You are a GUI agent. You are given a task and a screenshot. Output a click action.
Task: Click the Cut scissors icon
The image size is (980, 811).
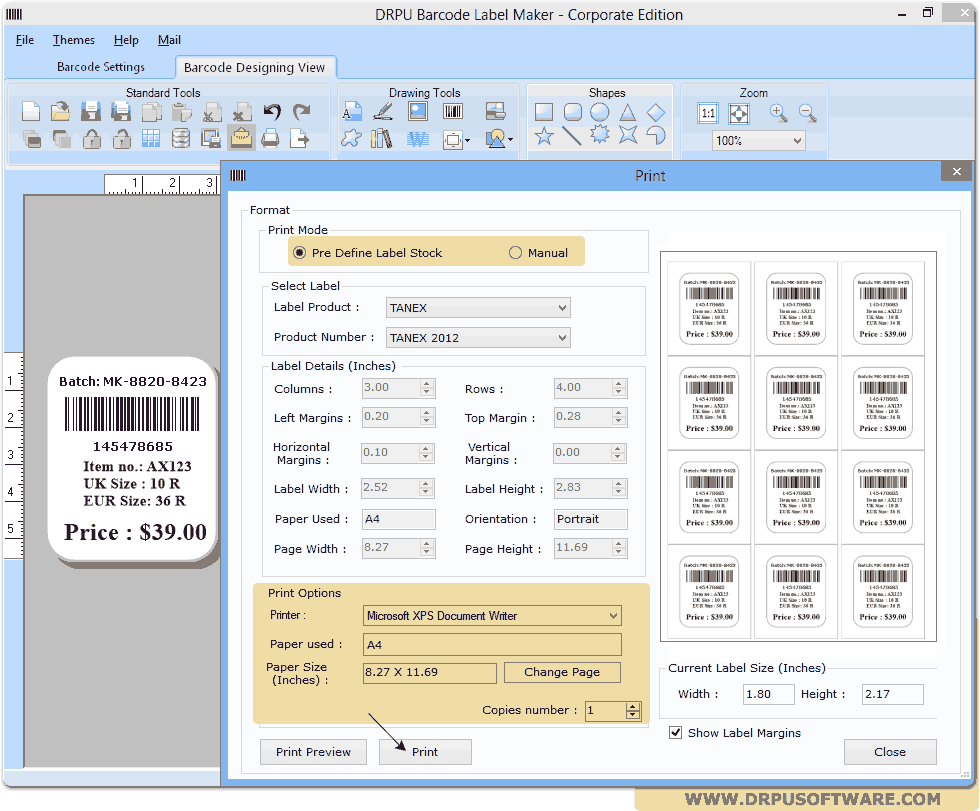pos(212,112)
